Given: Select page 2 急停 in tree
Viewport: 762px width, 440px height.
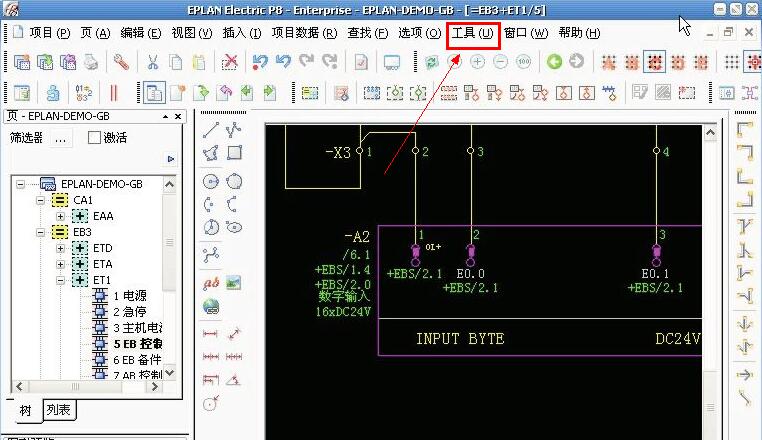Looking at the screenshot, I should [x=130, y=312].
